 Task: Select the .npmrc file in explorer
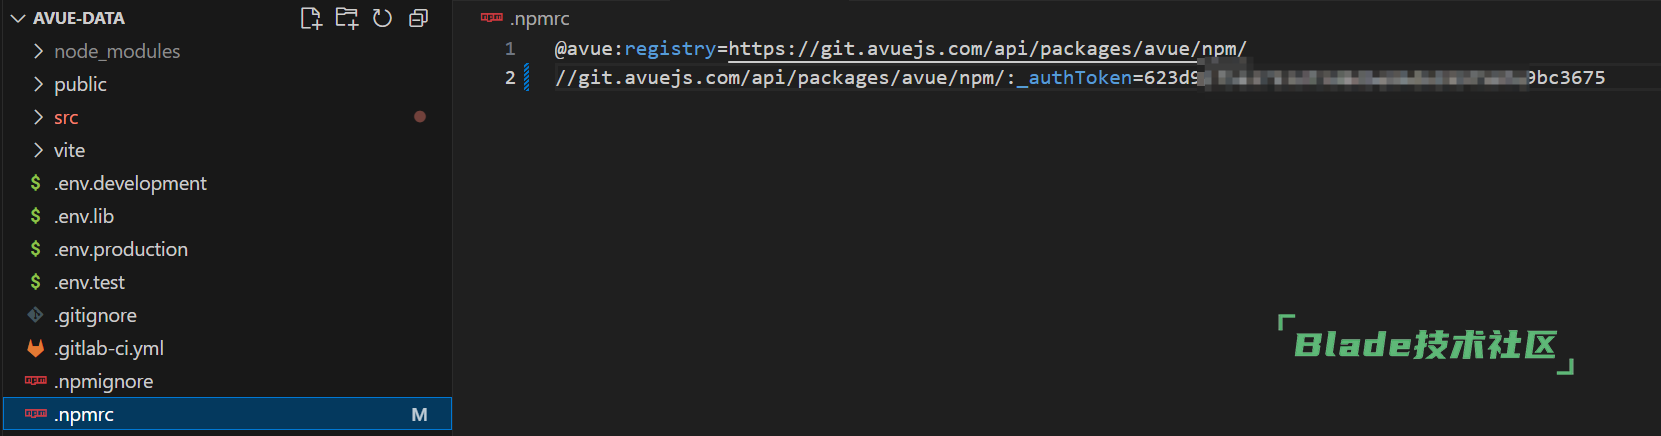84,414
